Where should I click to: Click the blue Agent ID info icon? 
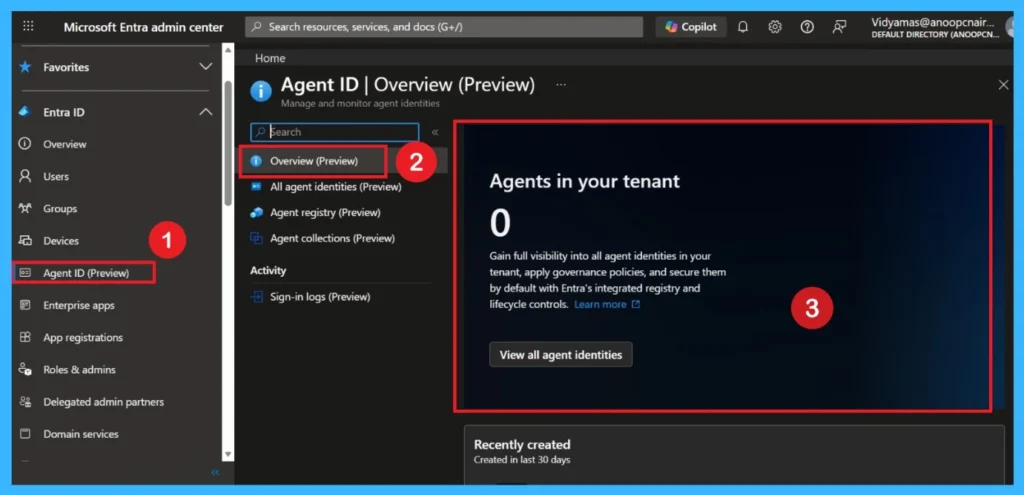261,91
